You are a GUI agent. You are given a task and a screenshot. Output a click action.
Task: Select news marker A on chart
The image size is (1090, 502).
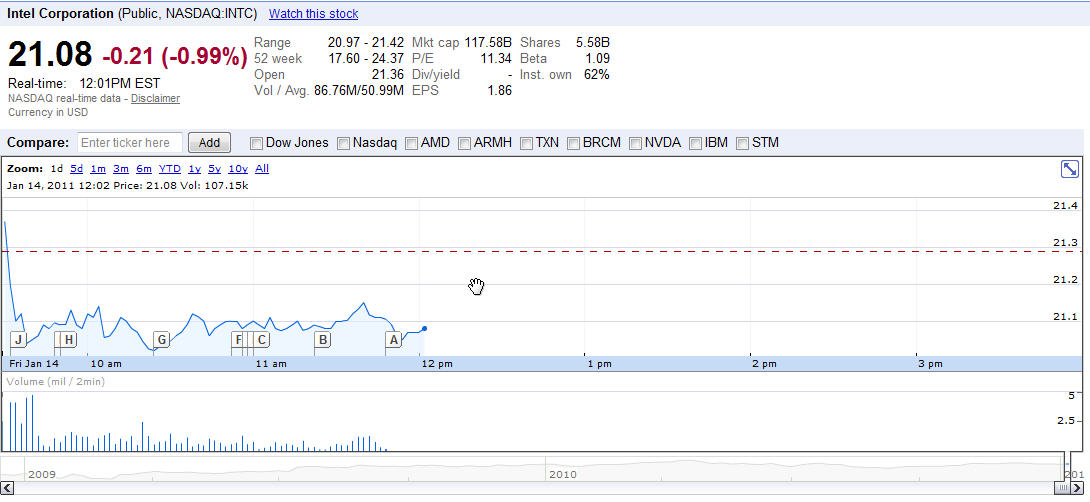(394, 340)
